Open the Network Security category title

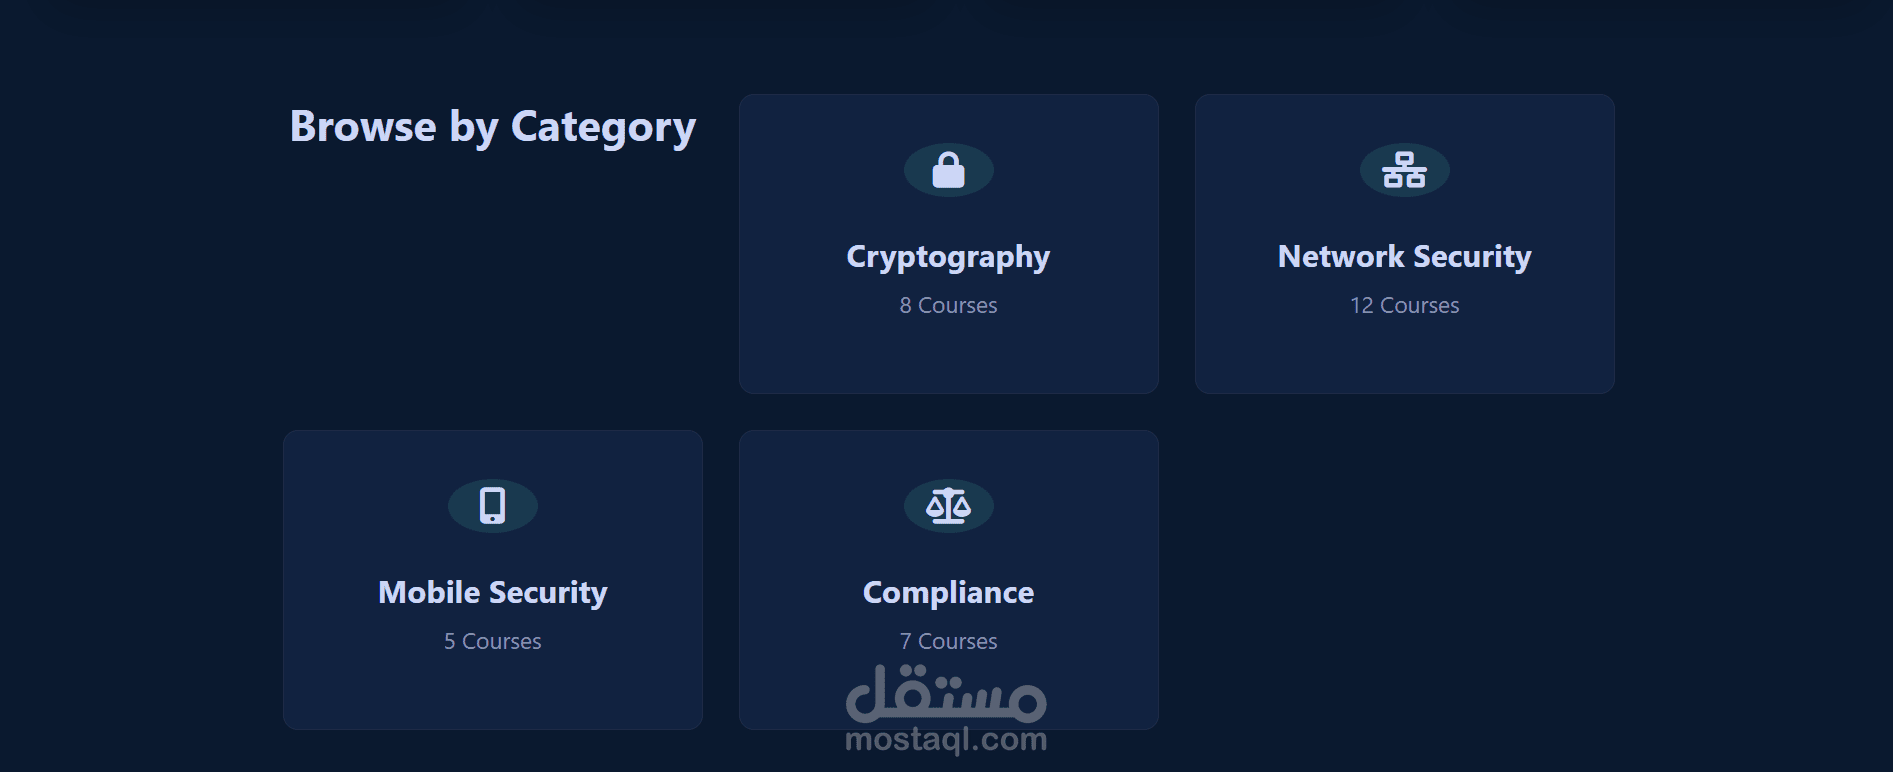click(1404, 257)
